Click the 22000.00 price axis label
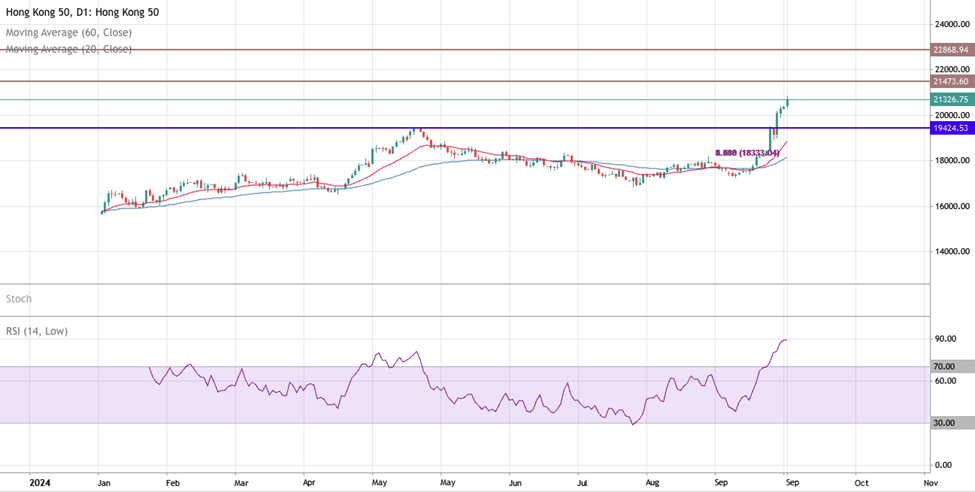The width and height of the screenshot is (975, 492). coord(951,69)
